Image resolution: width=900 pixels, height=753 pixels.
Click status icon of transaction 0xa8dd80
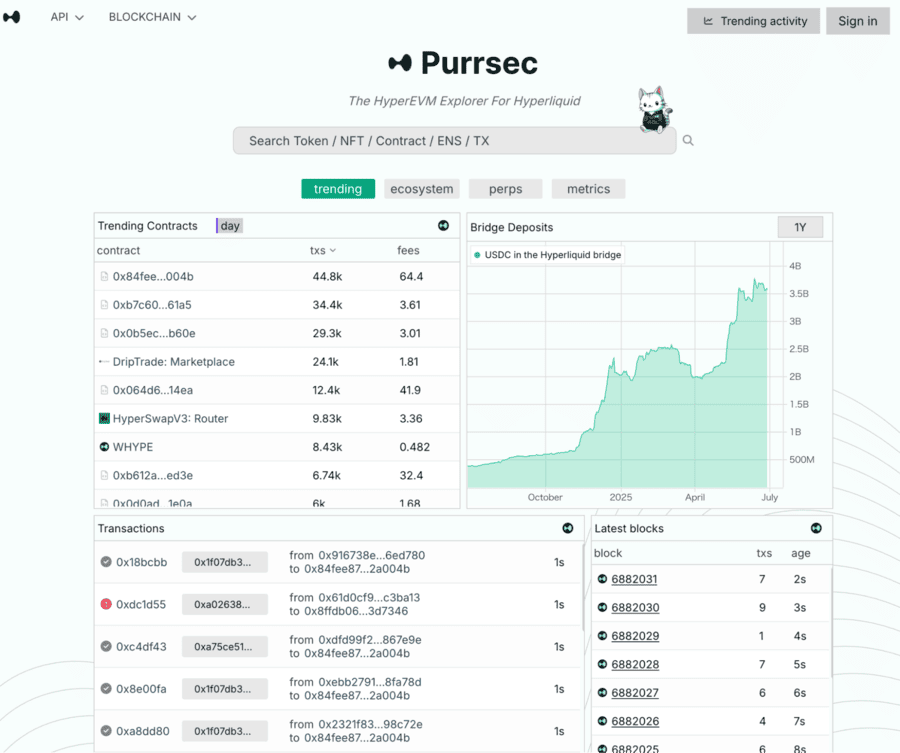pyautogui.click(x=106, y=731)
